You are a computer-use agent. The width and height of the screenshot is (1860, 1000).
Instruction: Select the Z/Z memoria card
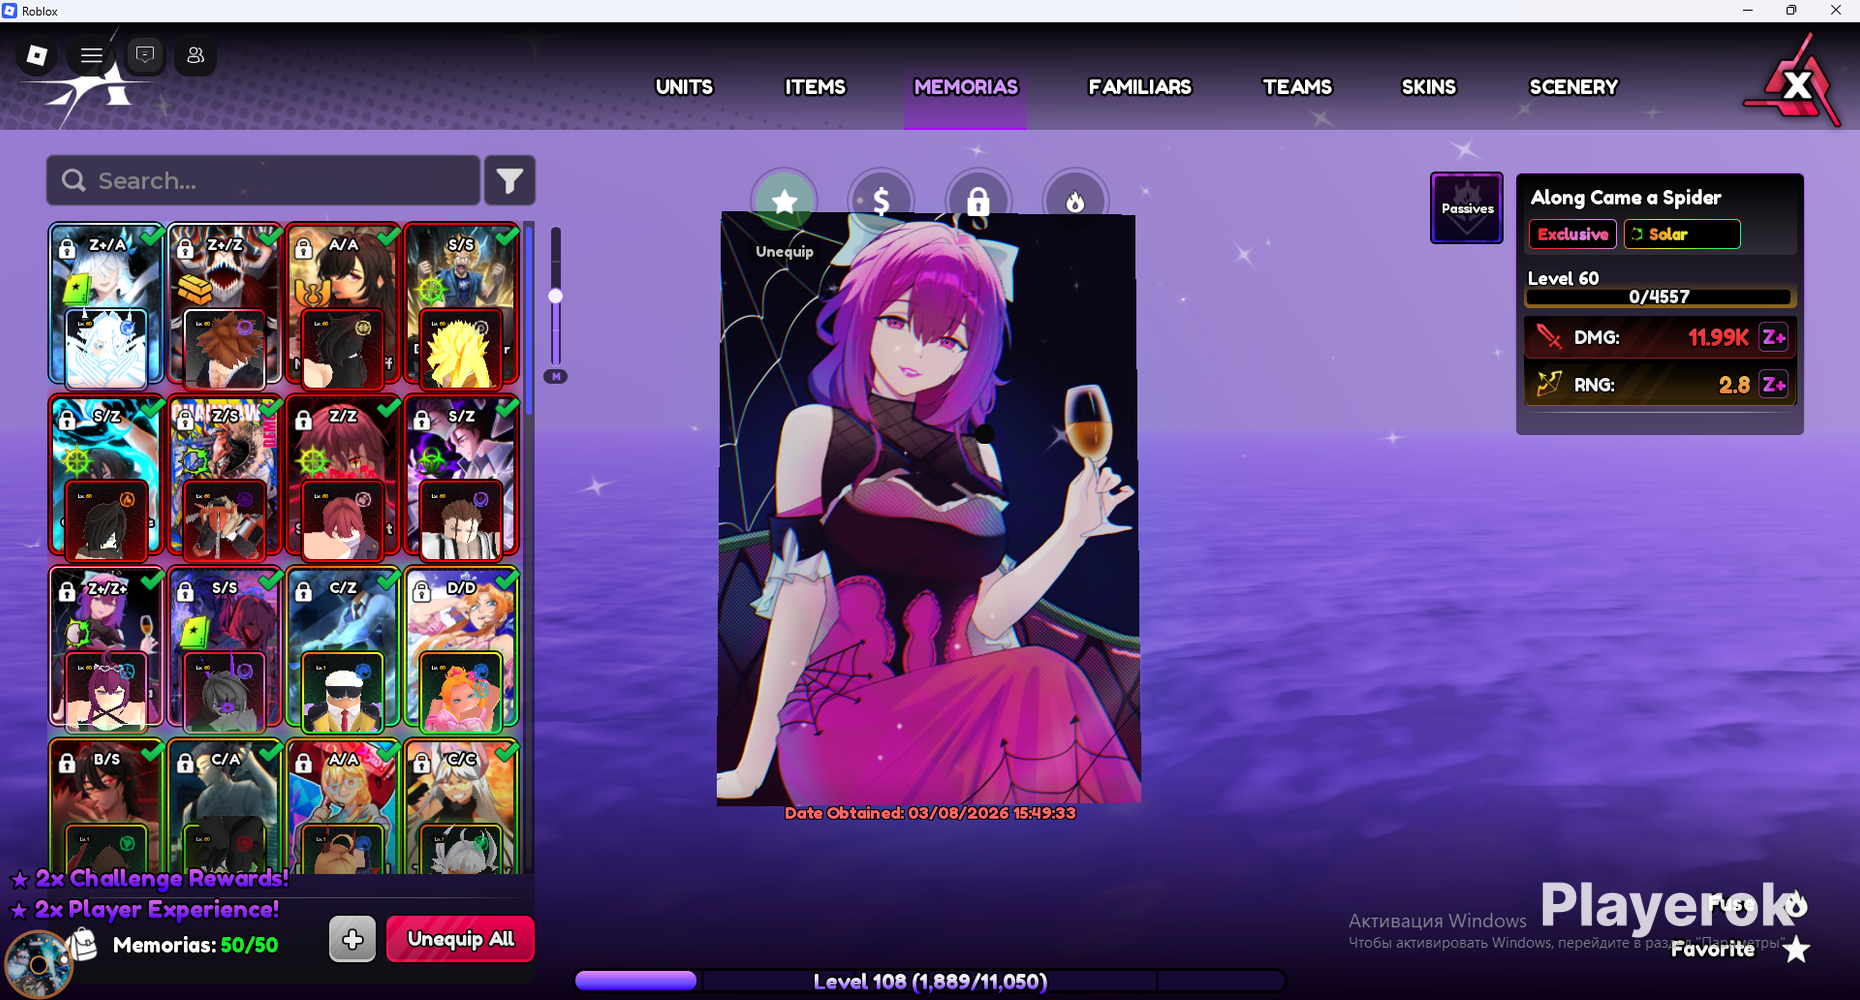[342, 477]
